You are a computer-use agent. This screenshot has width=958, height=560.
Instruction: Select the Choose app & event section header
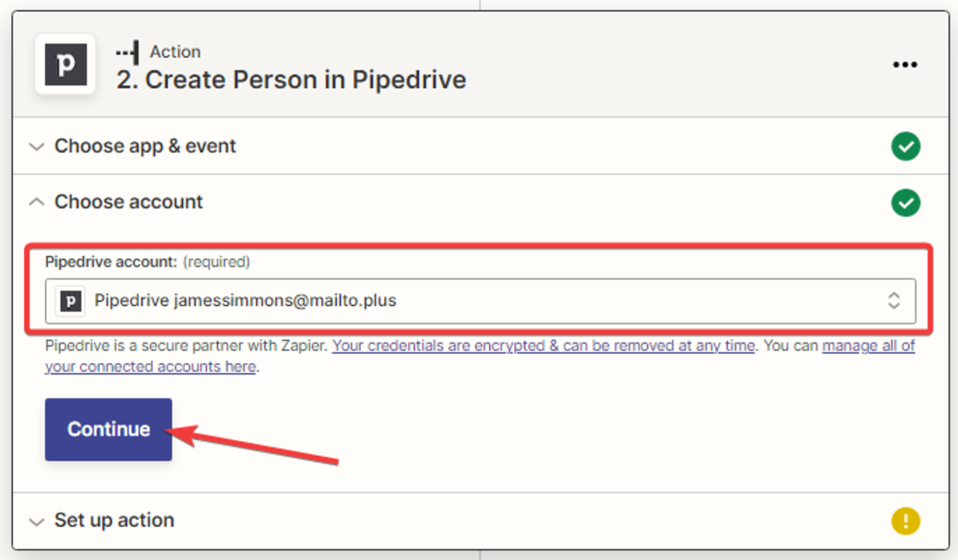(145, 146)
